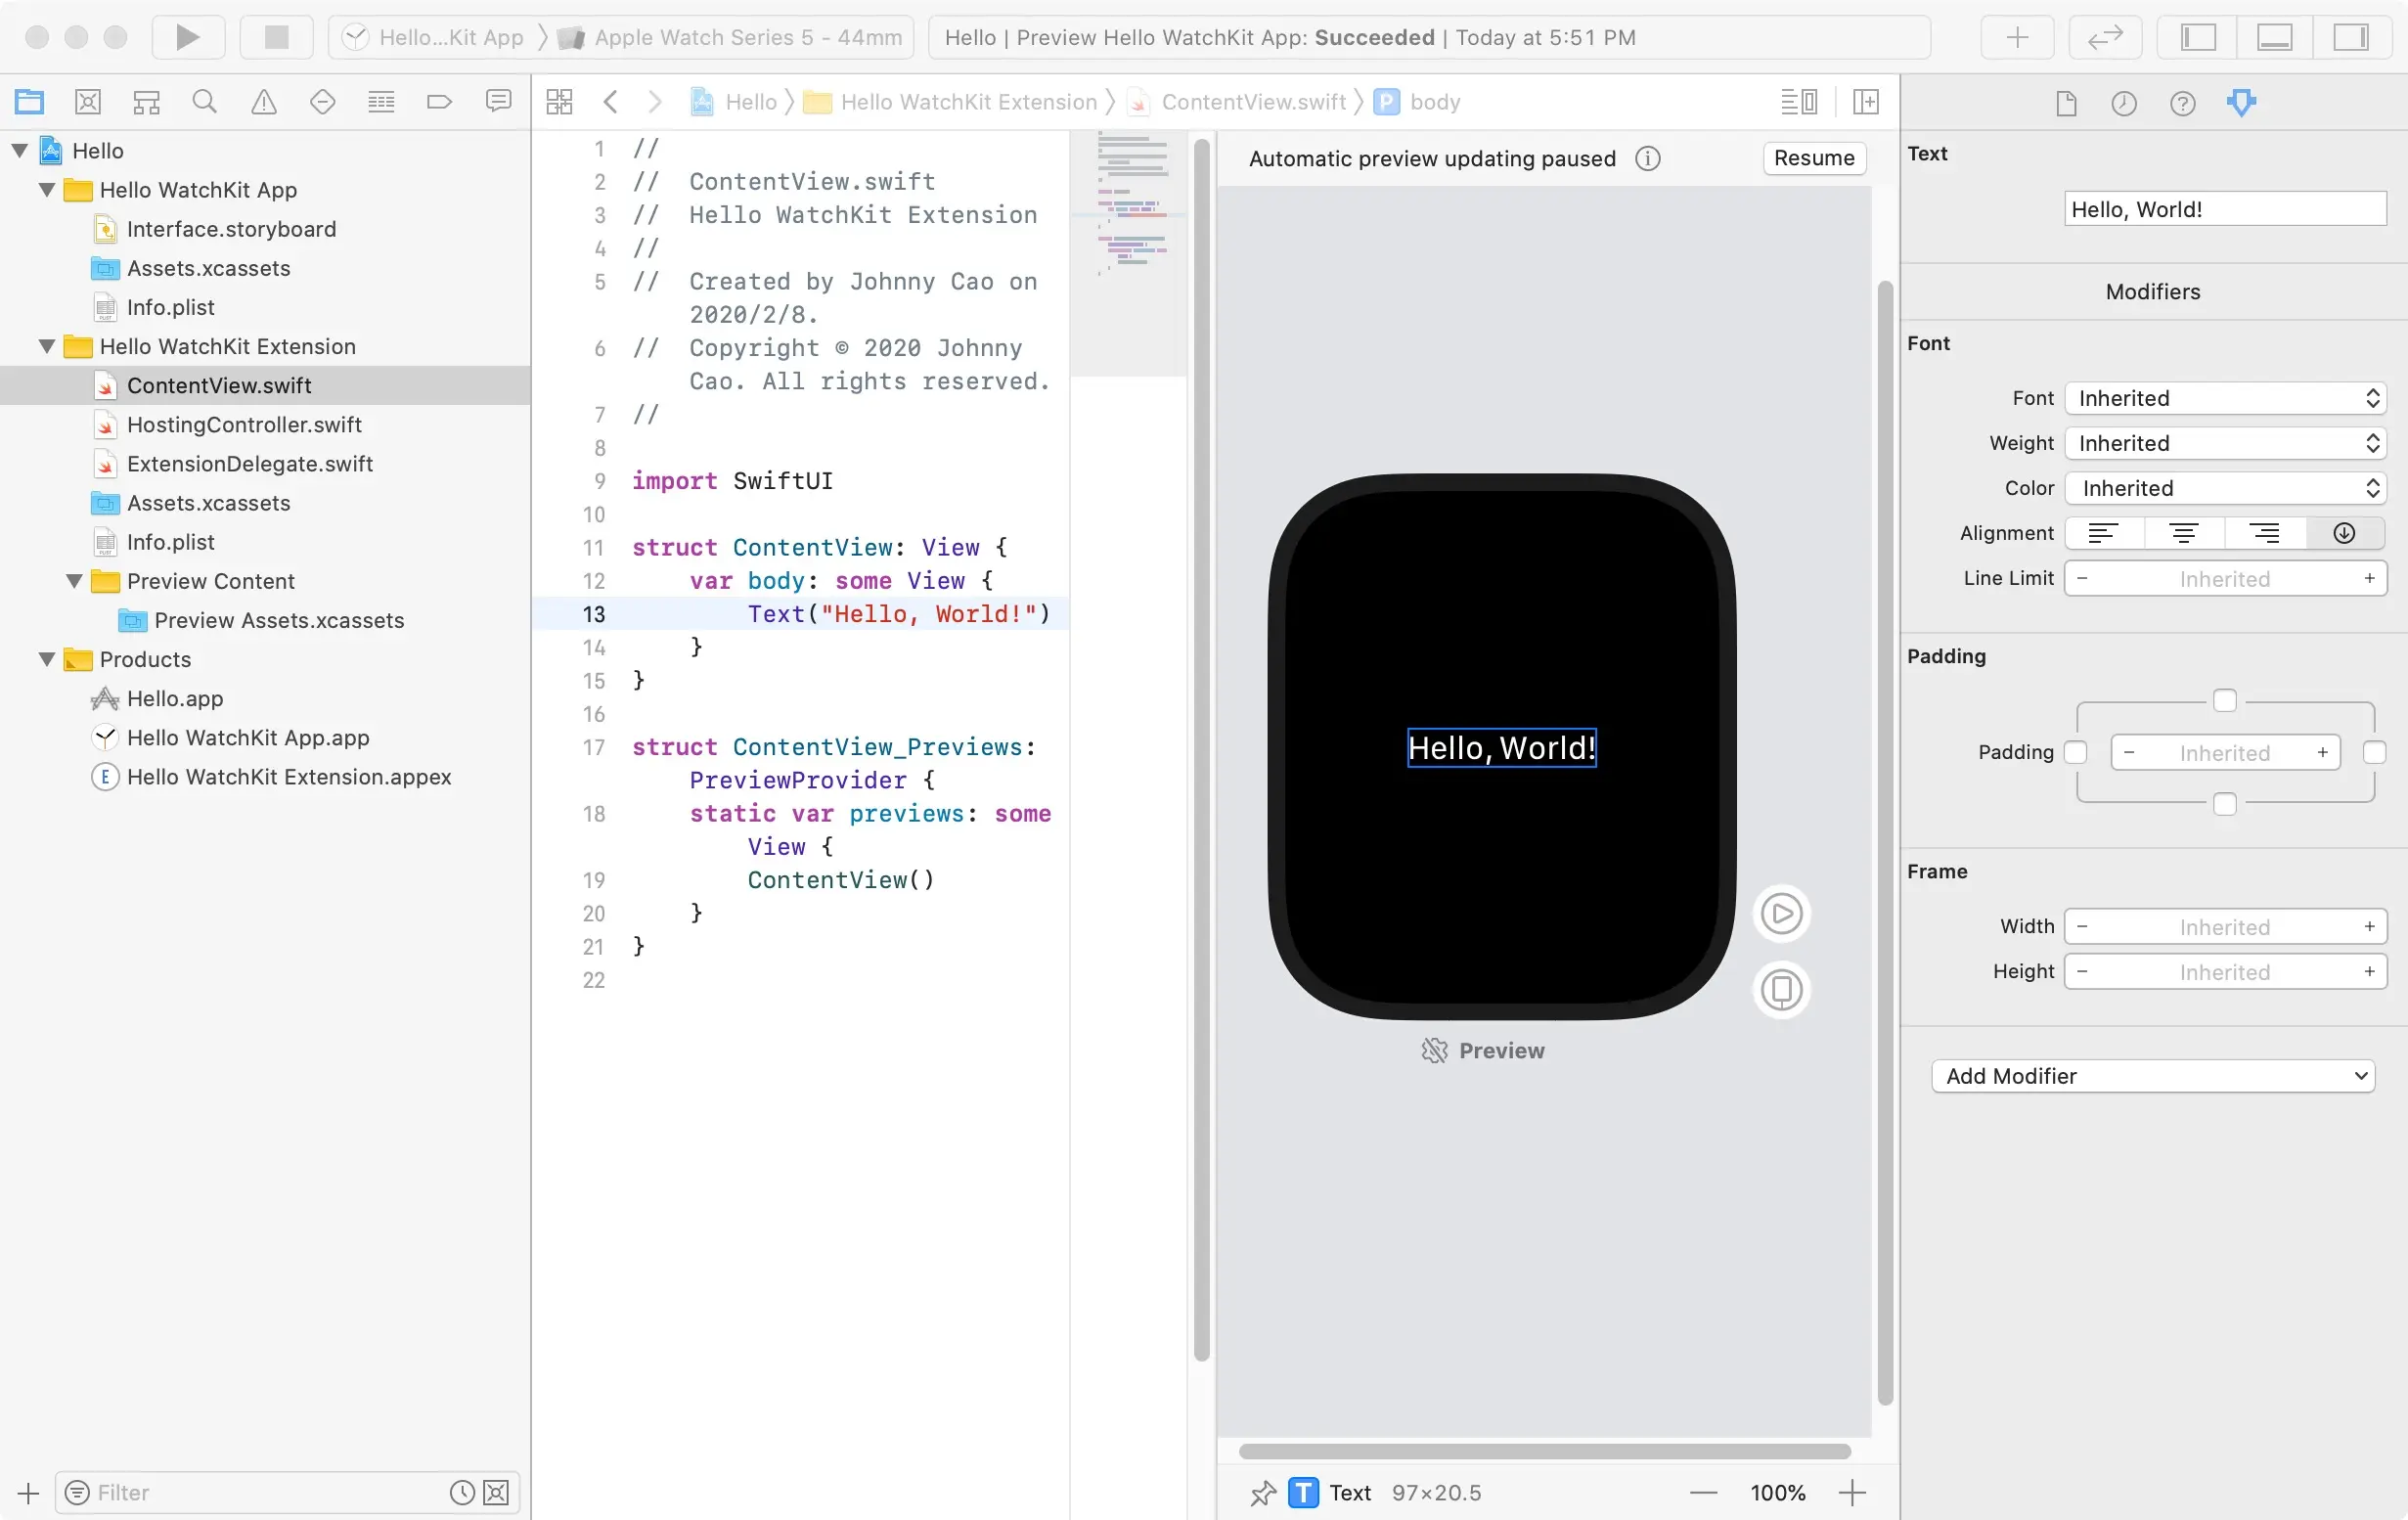Screen dimensions: 2408x1520
Task: Open the Color inherited picker
Action: click(2225, 488)
